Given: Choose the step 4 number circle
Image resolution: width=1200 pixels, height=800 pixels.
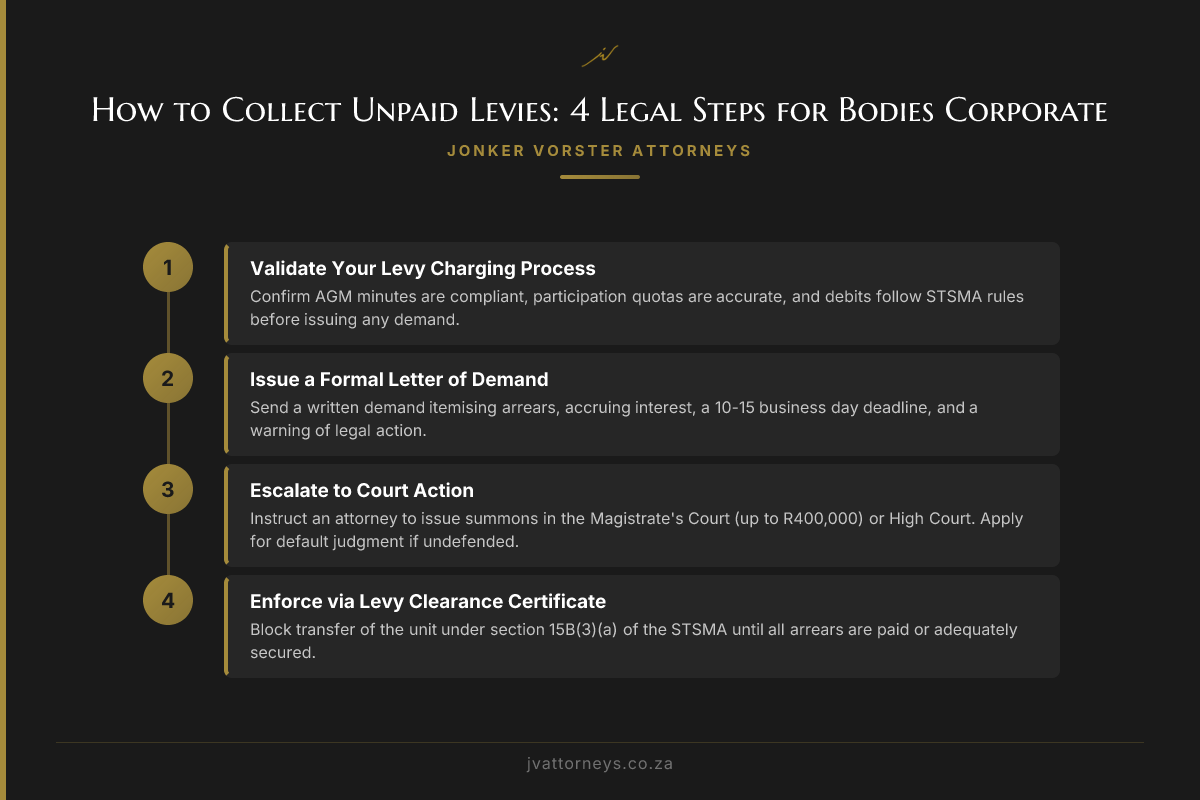Looking at the screenshot, I should [168, 600].
